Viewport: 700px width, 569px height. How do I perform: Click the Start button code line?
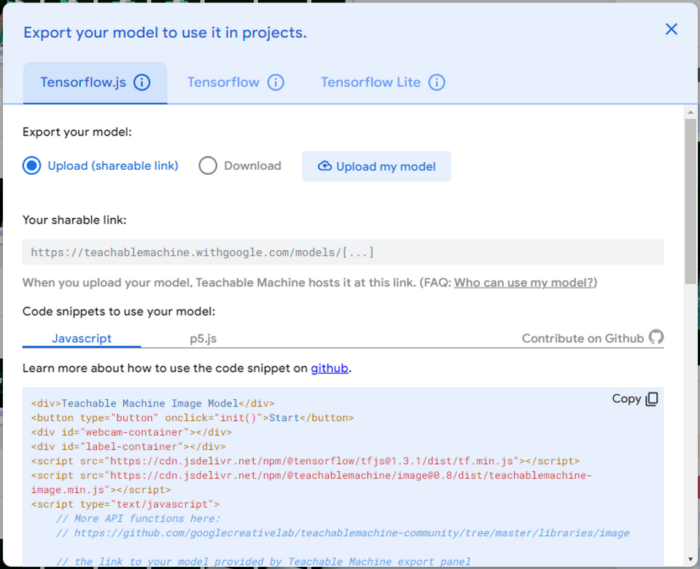192,418
